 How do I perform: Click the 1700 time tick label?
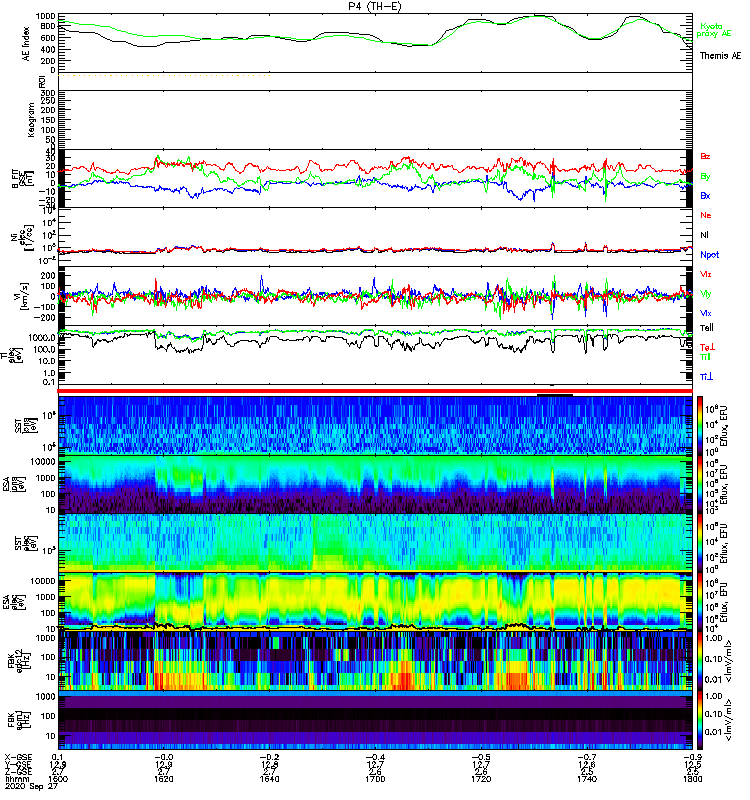(x=375, y=779)
